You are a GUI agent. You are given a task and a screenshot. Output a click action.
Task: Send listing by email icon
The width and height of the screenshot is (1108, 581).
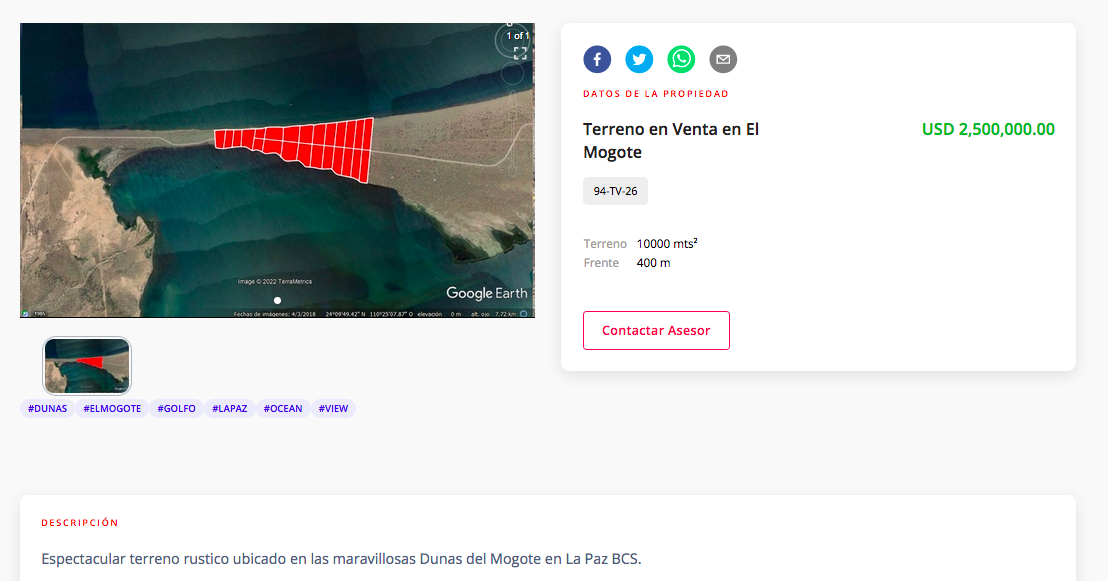click(723, 60)
